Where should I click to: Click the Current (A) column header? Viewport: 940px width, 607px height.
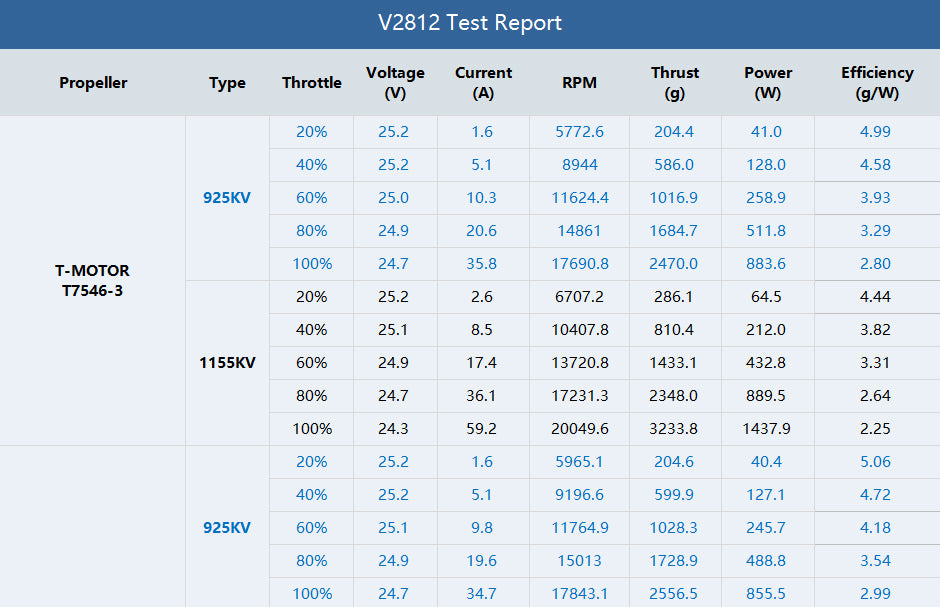[483, 83]
